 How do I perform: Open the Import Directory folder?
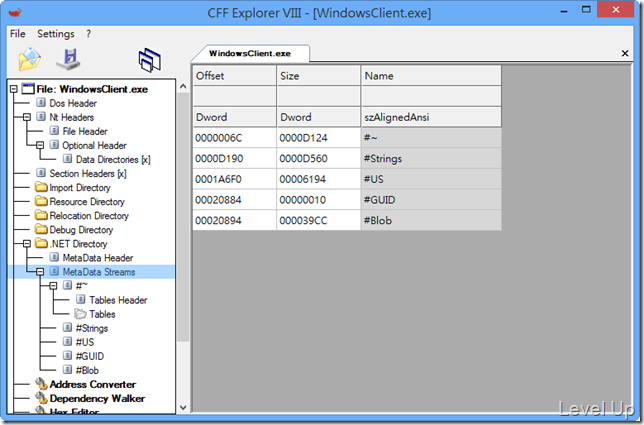tap(80, 187)
